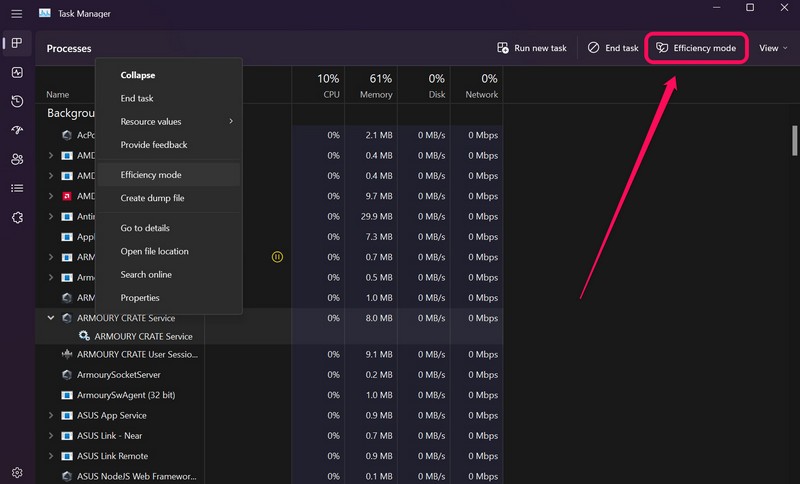Choose Create dump file from context menu

(x=152, y=198)
